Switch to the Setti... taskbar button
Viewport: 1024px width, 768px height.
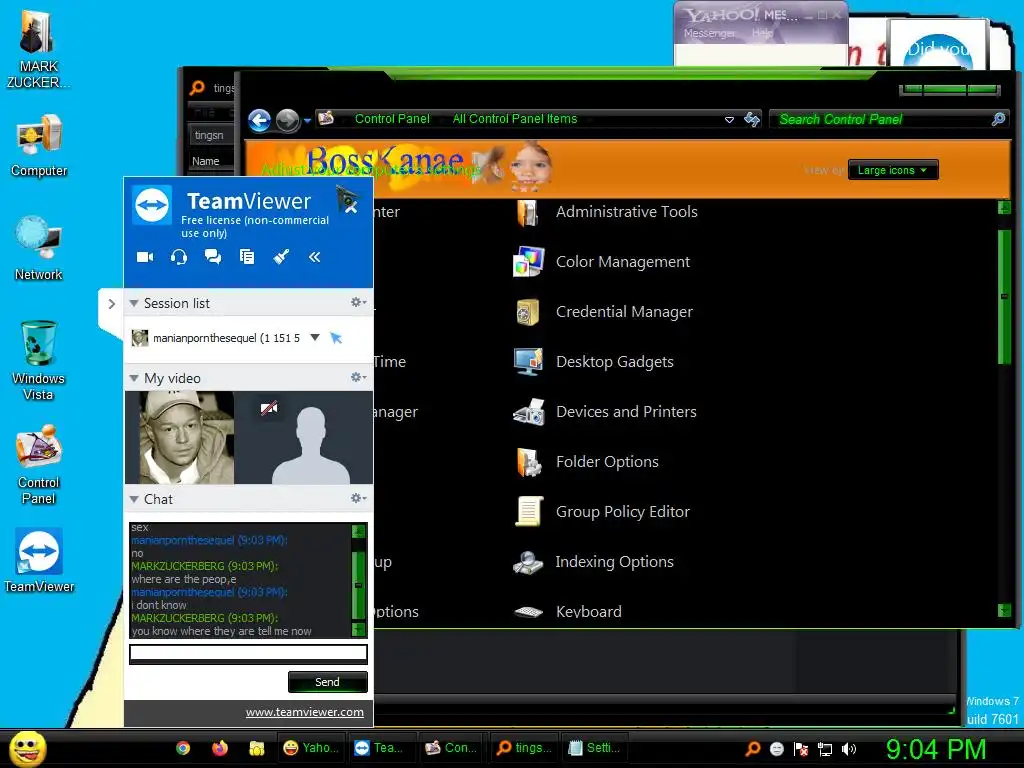coord(594,748)
